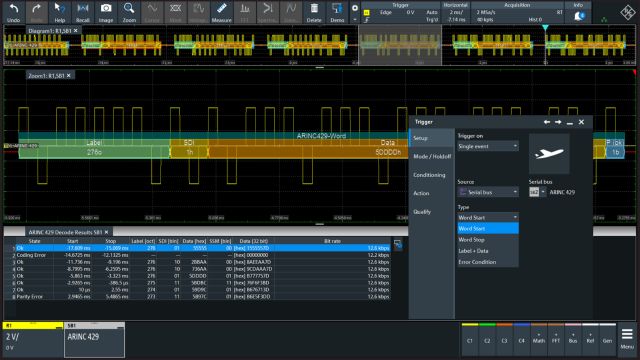Select the Setup tab in Trigger dialog
This screenshot has width=640, height=360.
[431, 138]
